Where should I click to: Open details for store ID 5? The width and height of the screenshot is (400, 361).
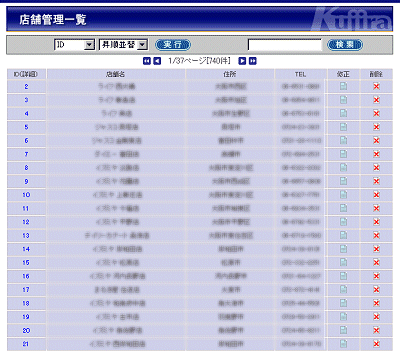point(26,127)
